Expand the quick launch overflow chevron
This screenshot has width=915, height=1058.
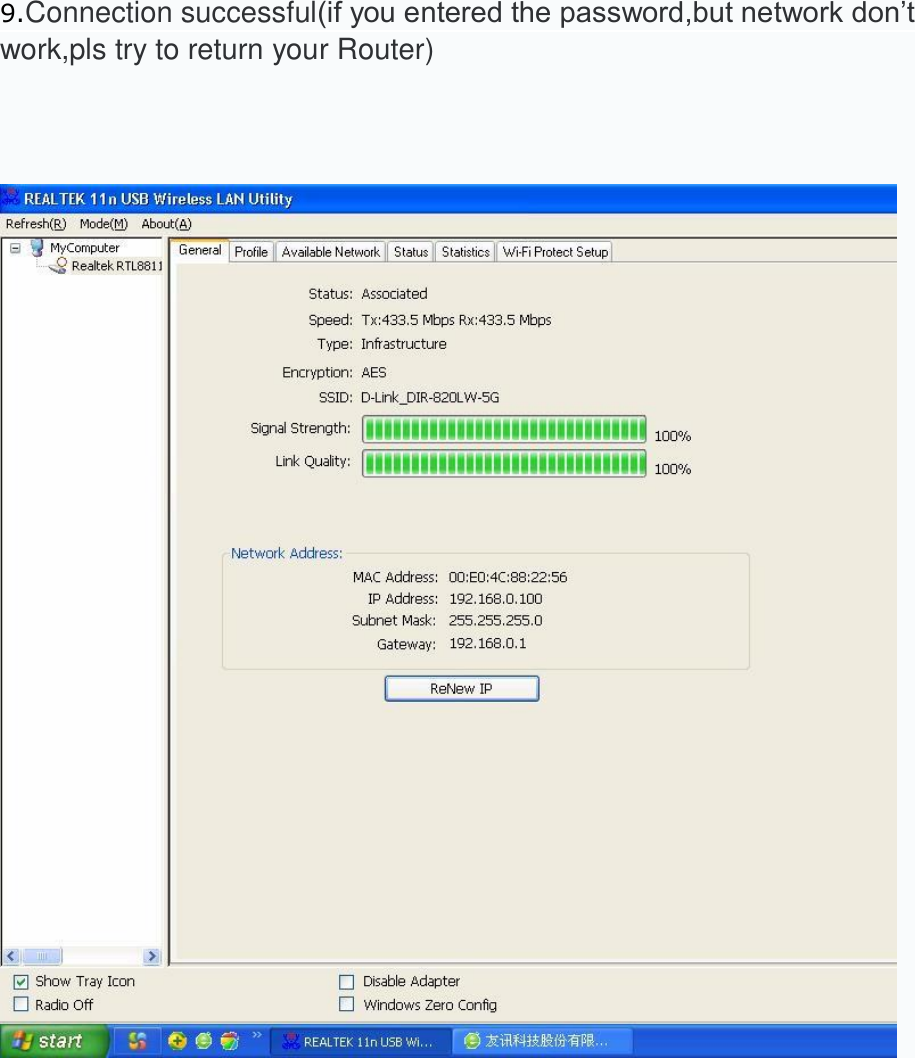257,1034
